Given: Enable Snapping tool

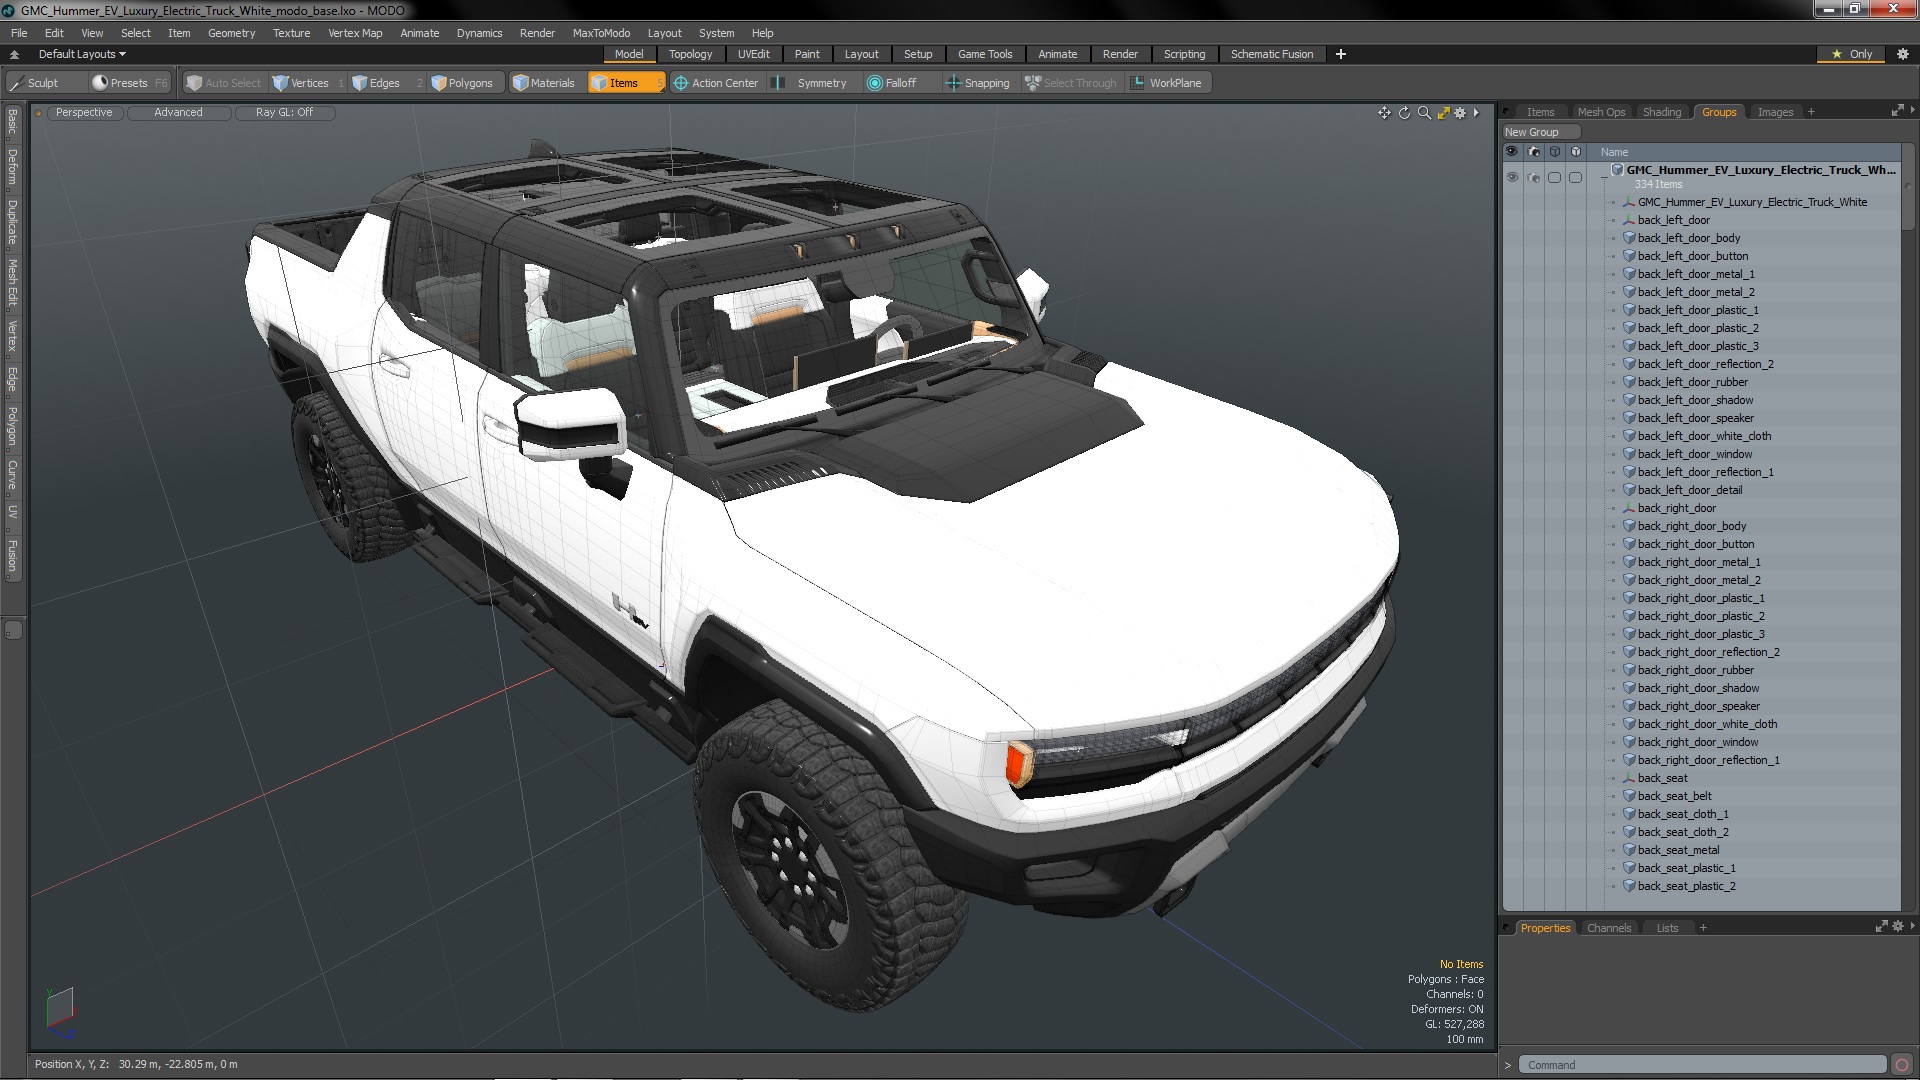Looking at the screenshot, I should coord(977,83).
